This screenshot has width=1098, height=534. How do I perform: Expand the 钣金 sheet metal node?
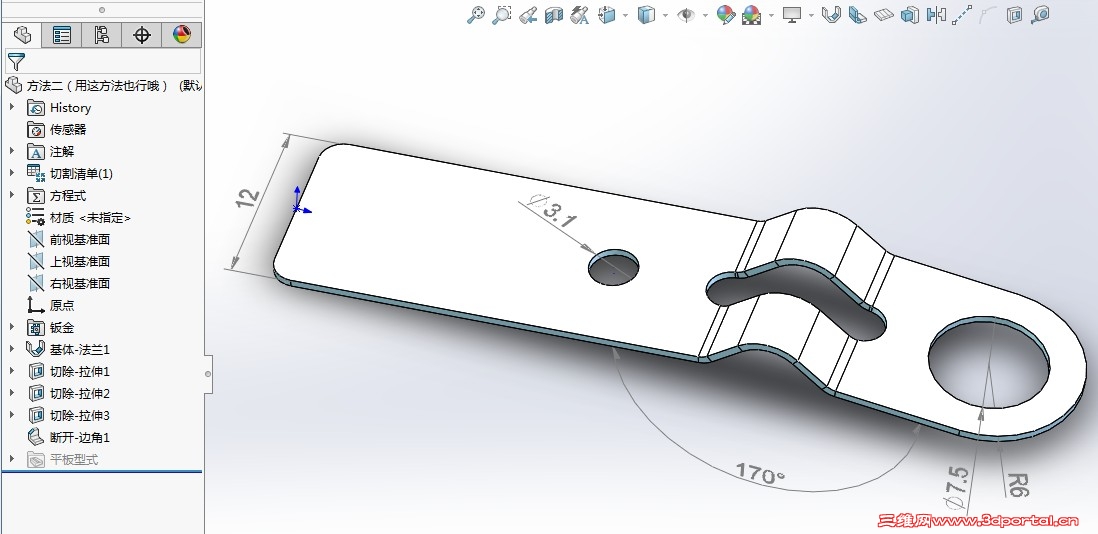(11, 326)
